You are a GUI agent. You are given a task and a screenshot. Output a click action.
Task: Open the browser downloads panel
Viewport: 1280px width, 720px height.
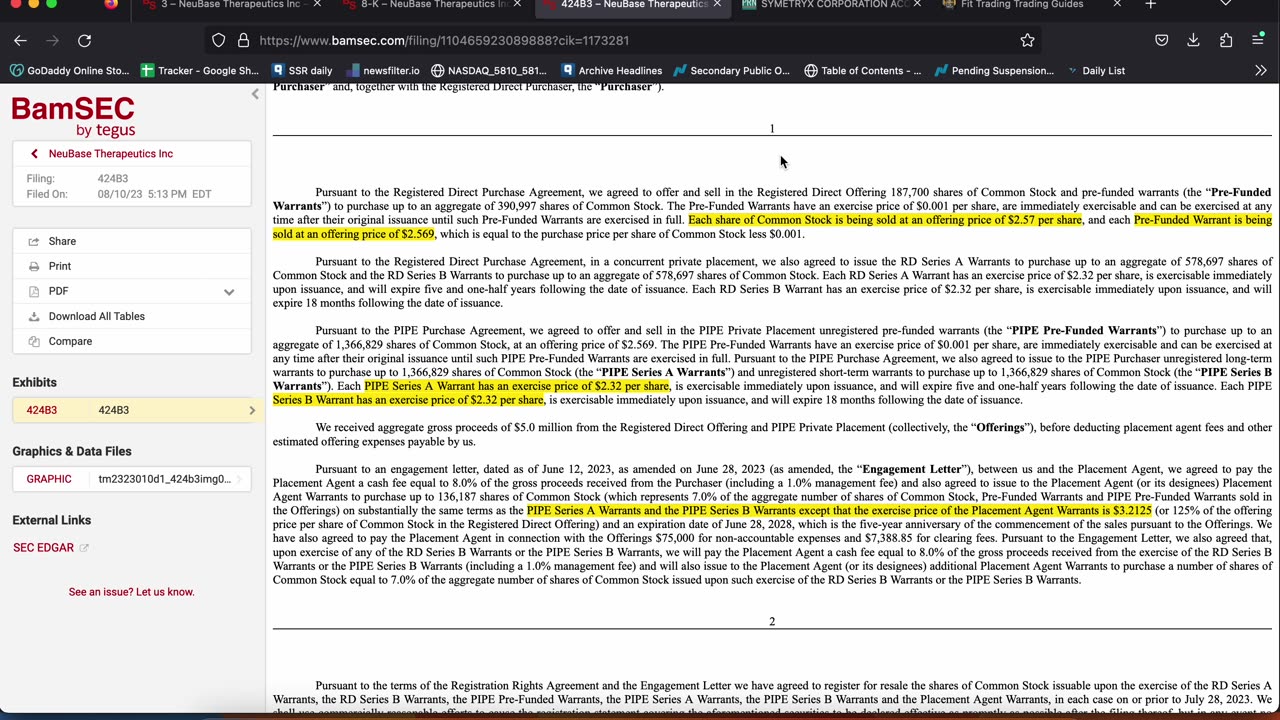coord(1193,40)
